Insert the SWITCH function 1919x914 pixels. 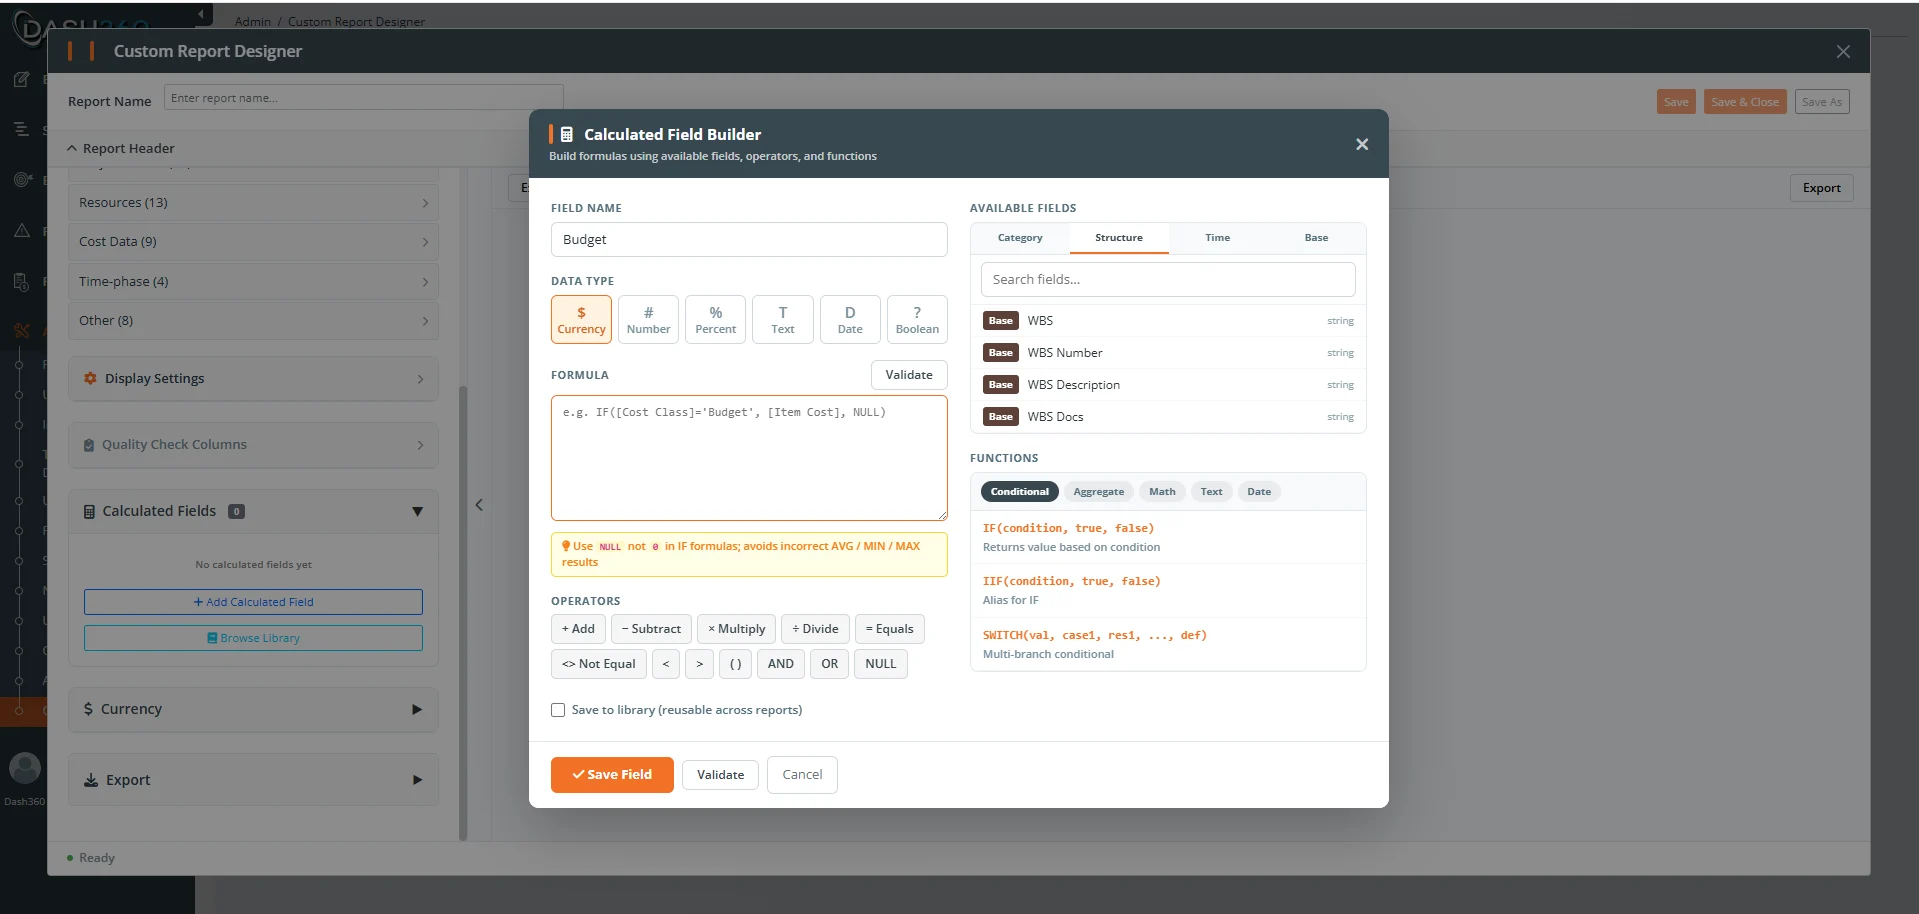tap(1168, 644)
